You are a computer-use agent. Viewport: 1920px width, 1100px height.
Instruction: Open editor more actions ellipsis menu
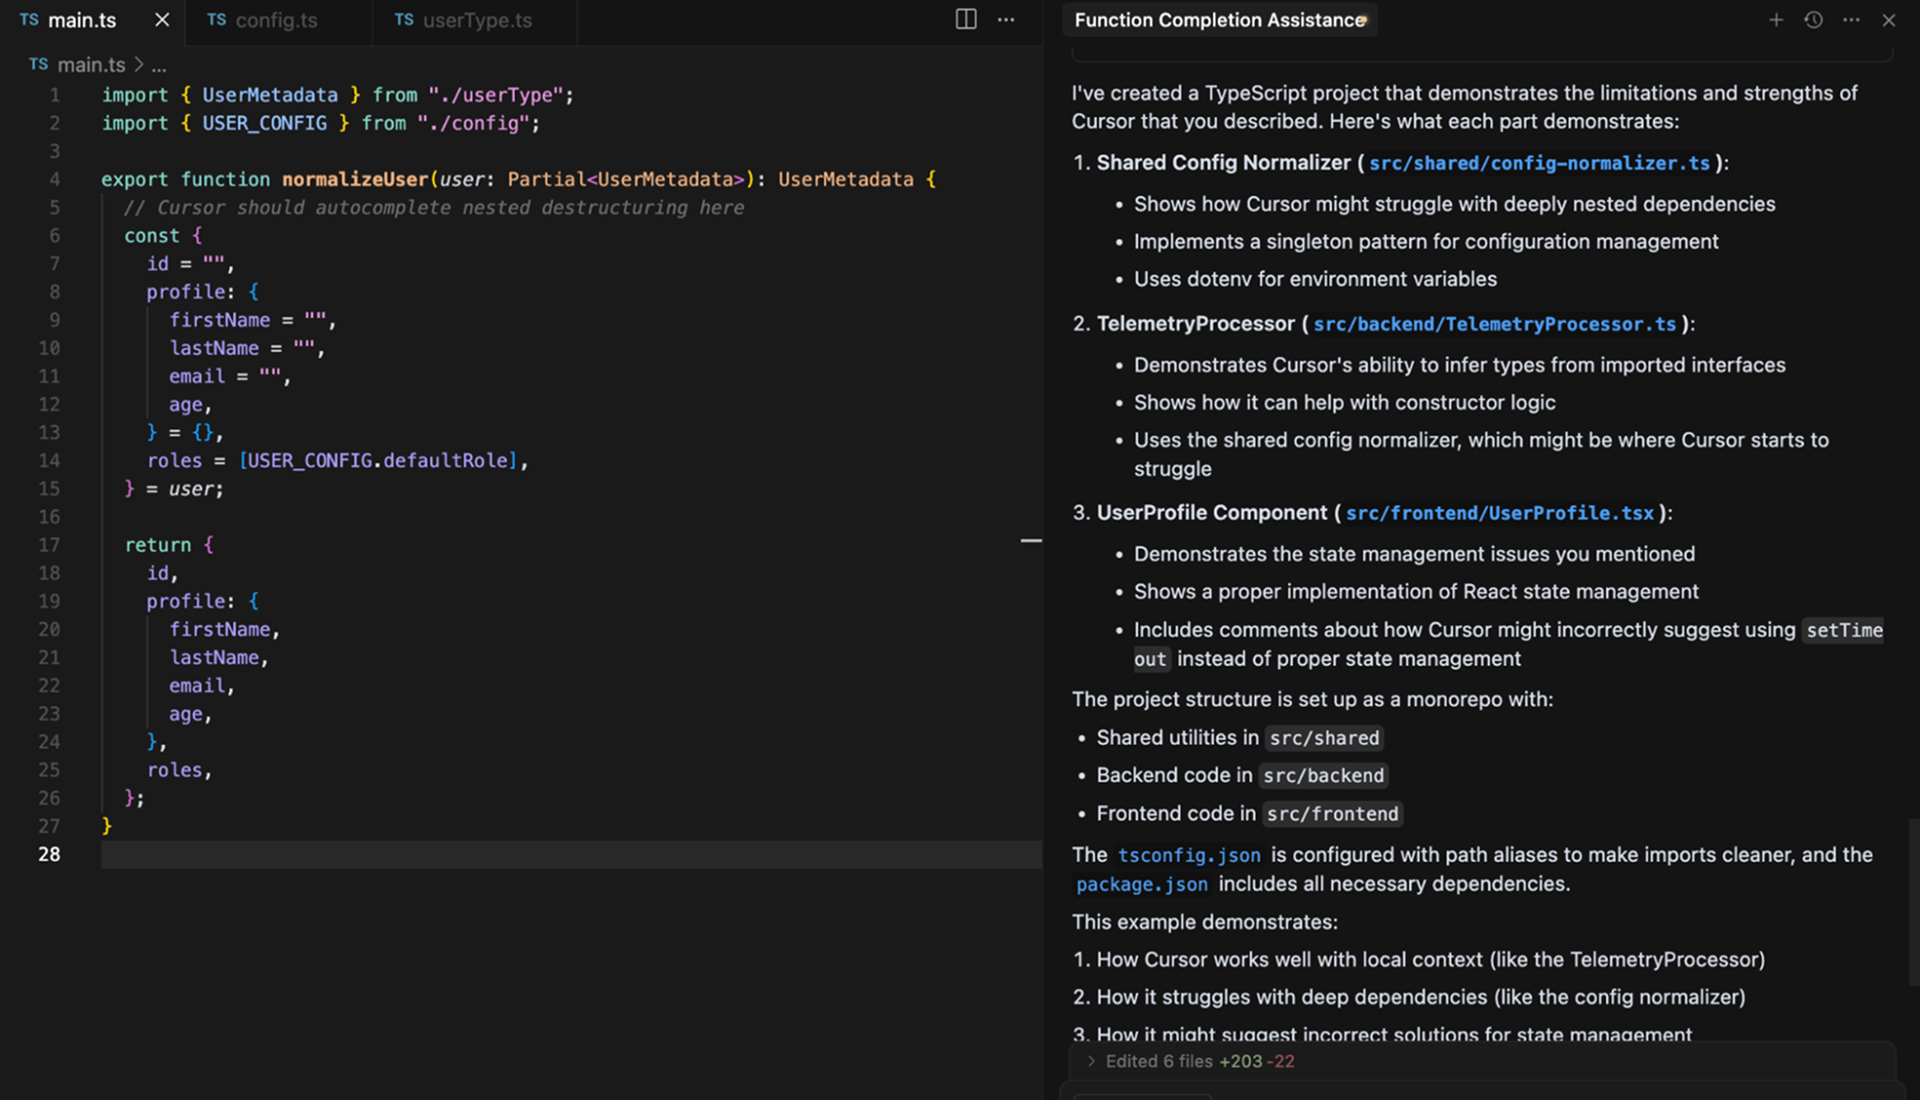click(x=1006, y=20)
